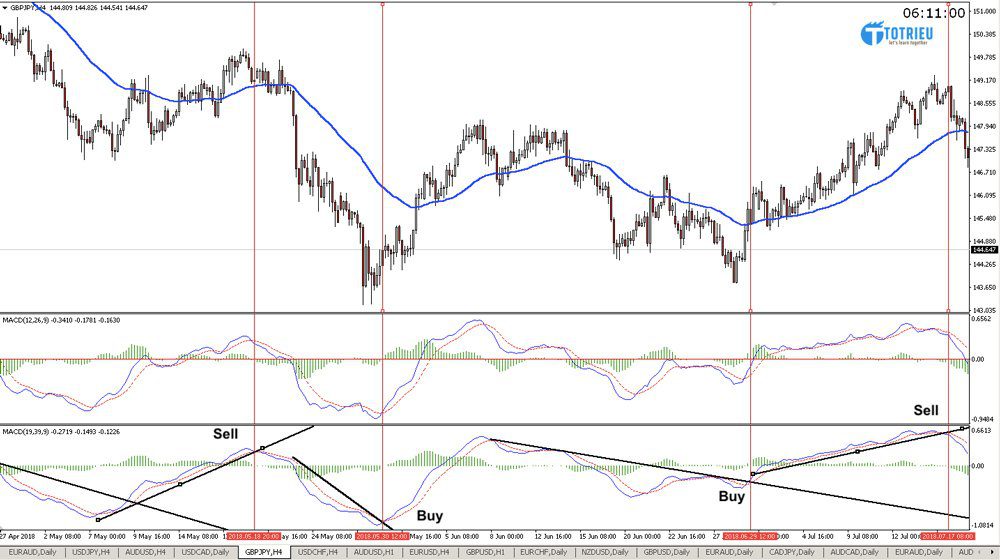1000x560 pixels.
Task: Click the 9 Jul 08:00 time label
Action: pos(864,536)
